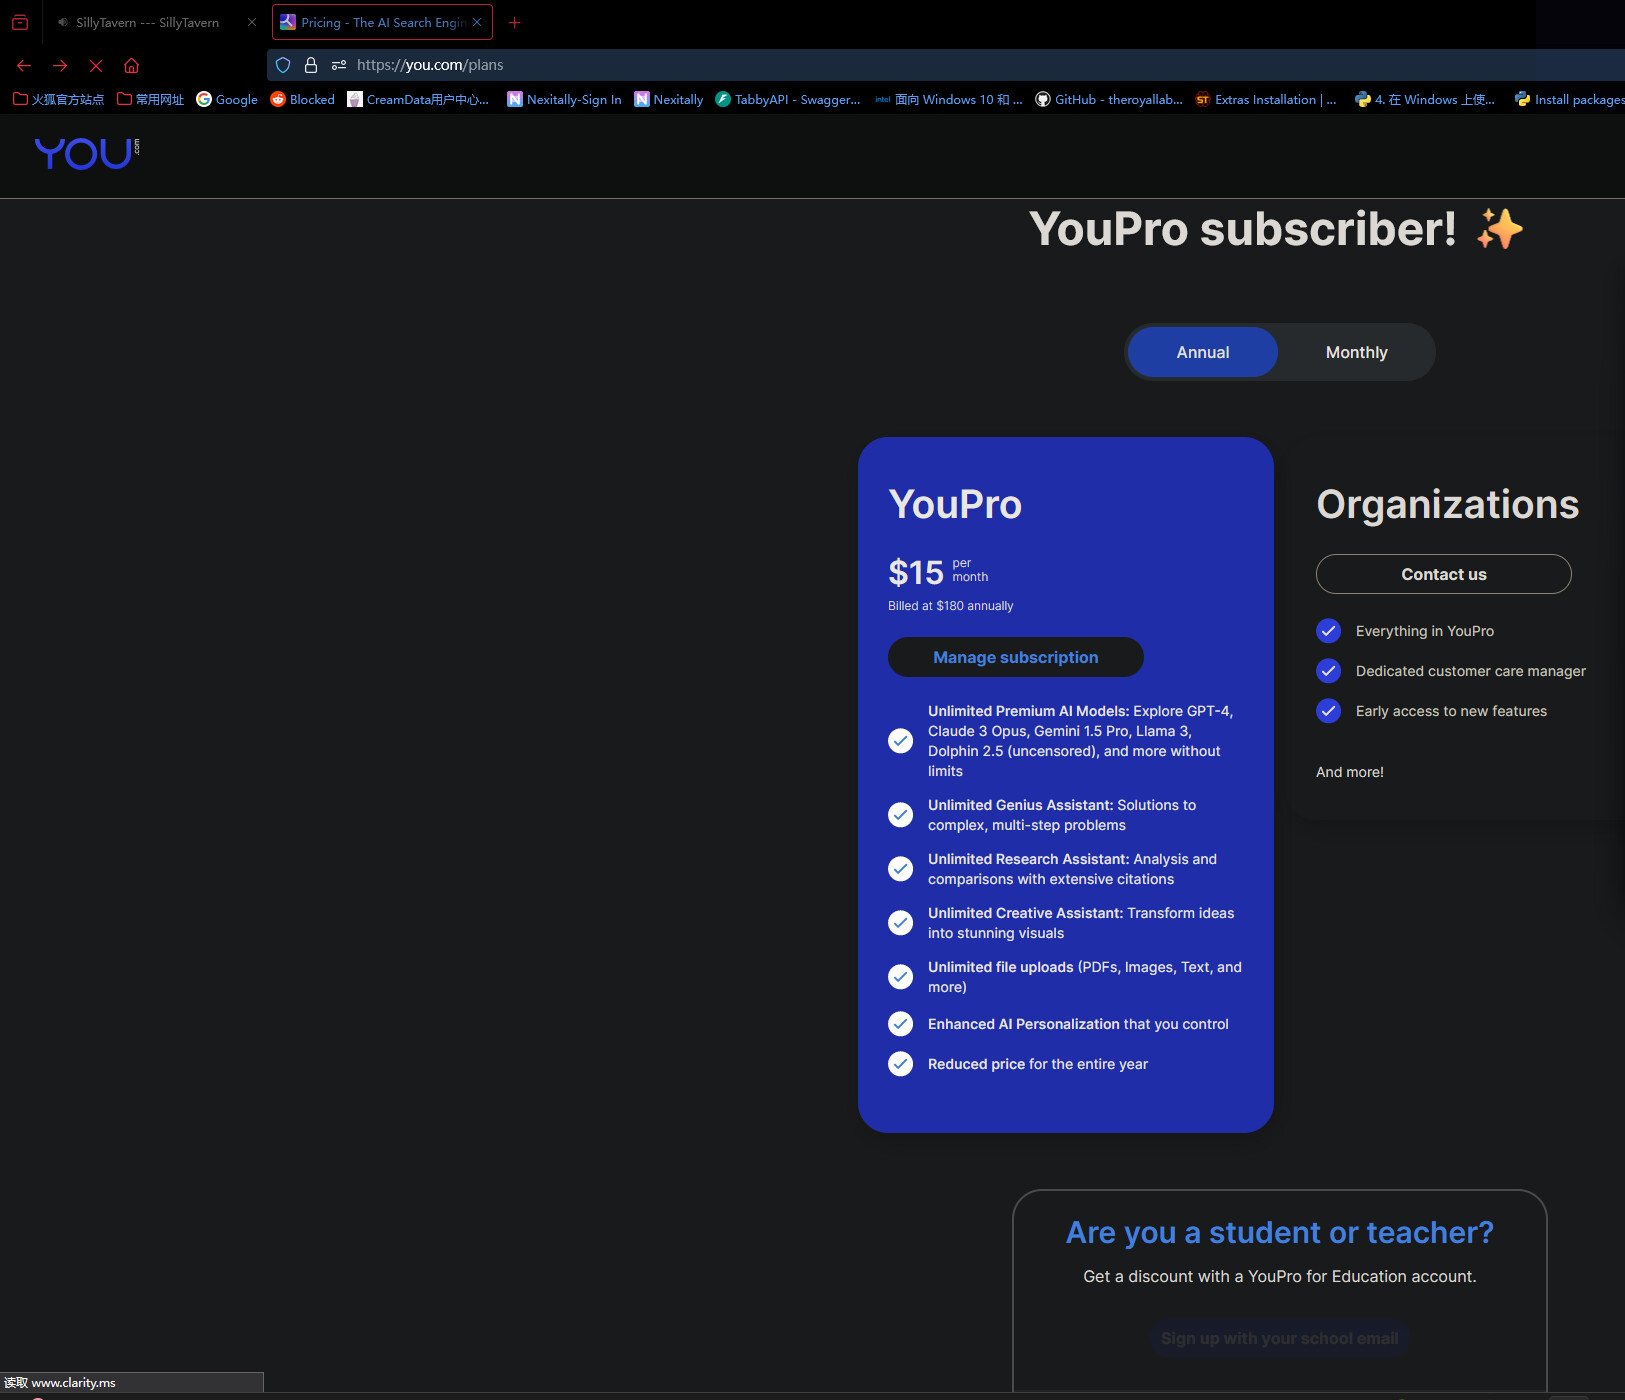
Task: Close the Pricing tab
Action: click(x=477, y=22)
